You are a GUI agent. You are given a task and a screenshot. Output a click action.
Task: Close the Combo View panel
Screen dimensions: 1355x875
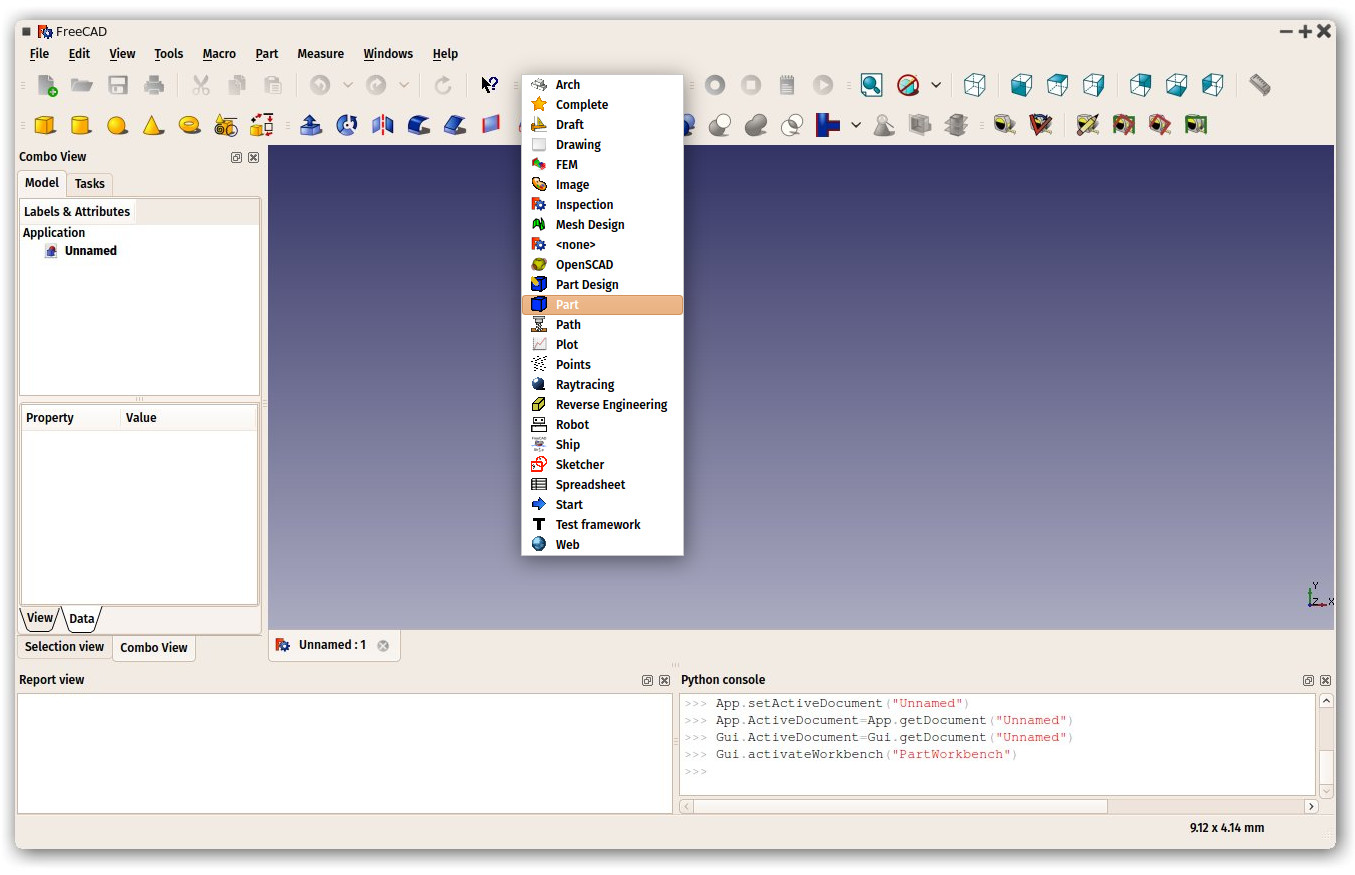tap(253, 158)
